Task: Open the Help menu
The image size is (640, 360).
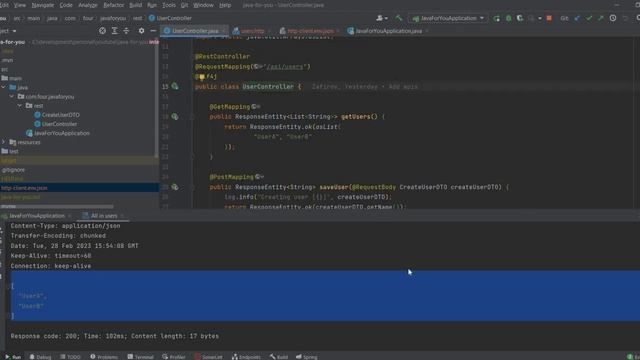Action: click(x=225, y=5)
